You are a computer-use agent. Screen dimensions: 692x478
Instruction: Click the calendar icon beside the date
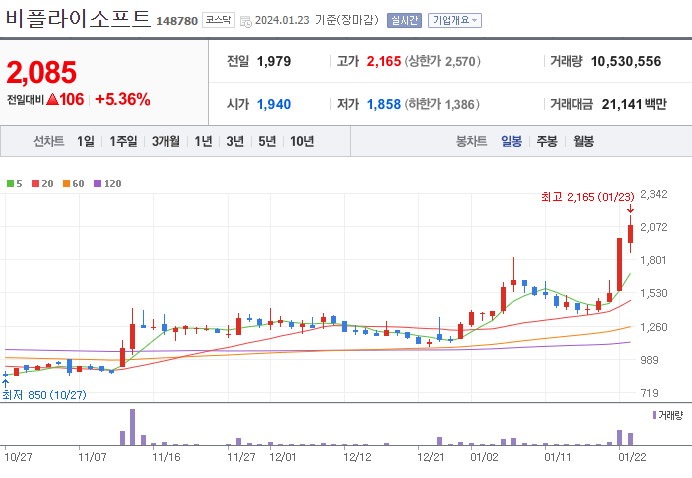(x=245, y=21)
